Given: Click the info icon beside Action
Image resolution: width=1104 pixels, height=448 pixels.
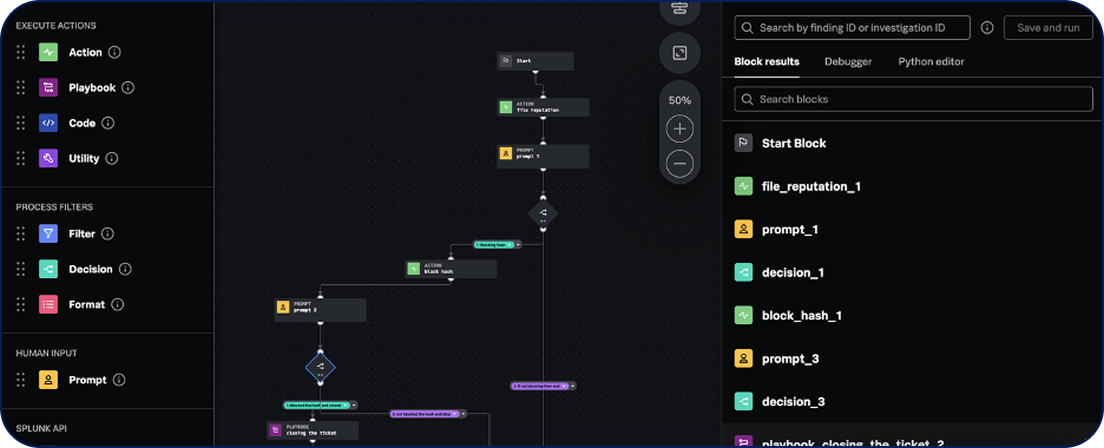Looking at the screenshot, I should (x=115, y=53).
